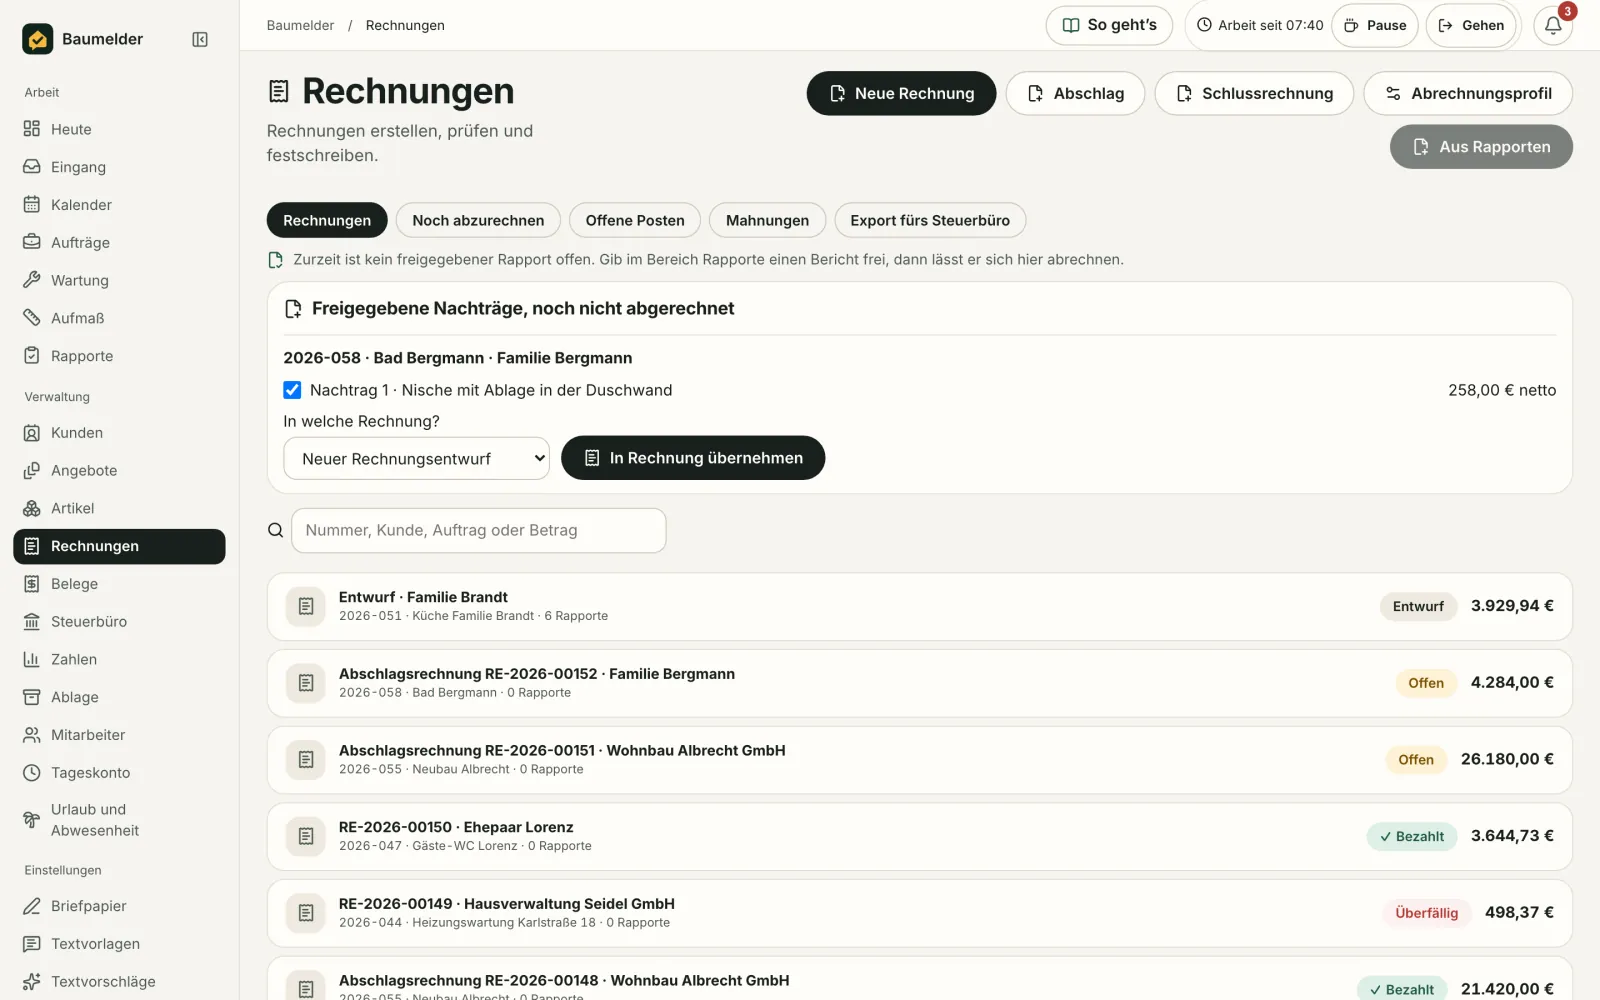Image resolution: width=1600 pixels, height=1000 pixels.
Task: Click Gehen to clock out
Action: (x=1471, y=25)
